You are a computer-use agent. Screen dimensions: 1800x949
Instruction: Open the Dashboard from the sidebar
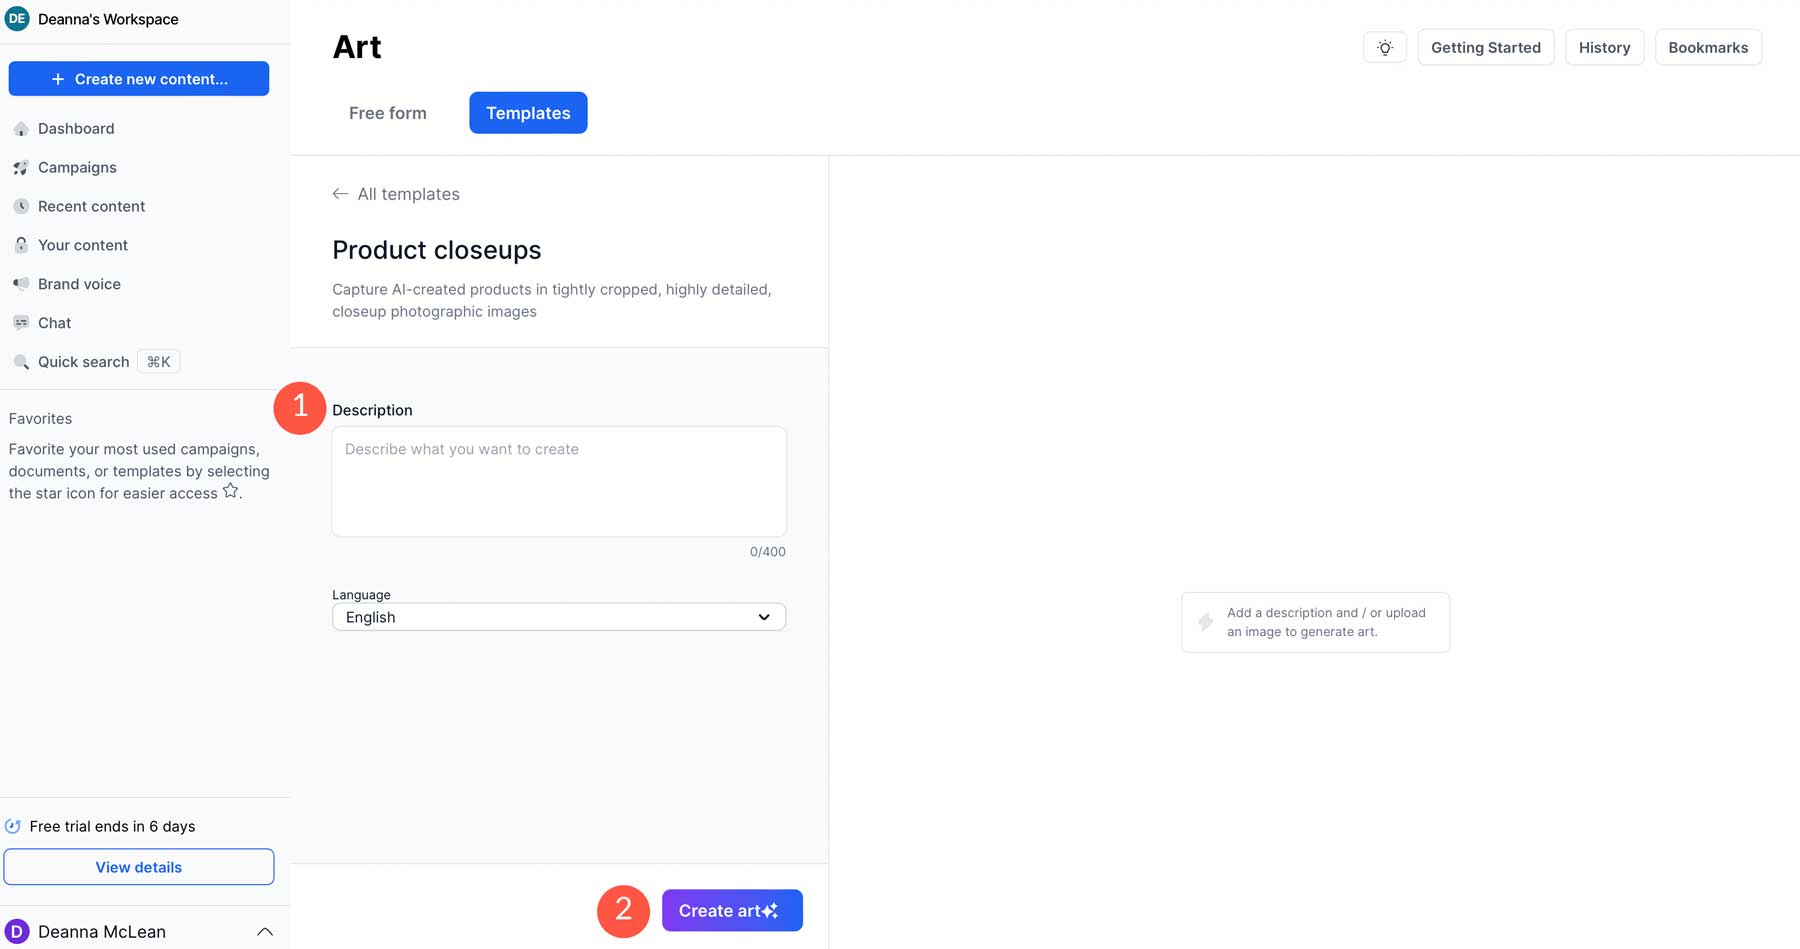(x=75, y=128)
